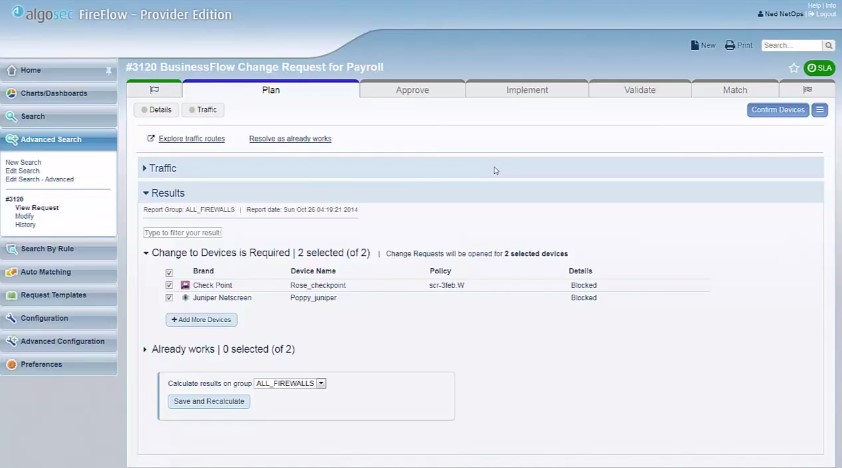
Task: Click Edit Search - Advanced link
Action: click(x=40, y=179)
